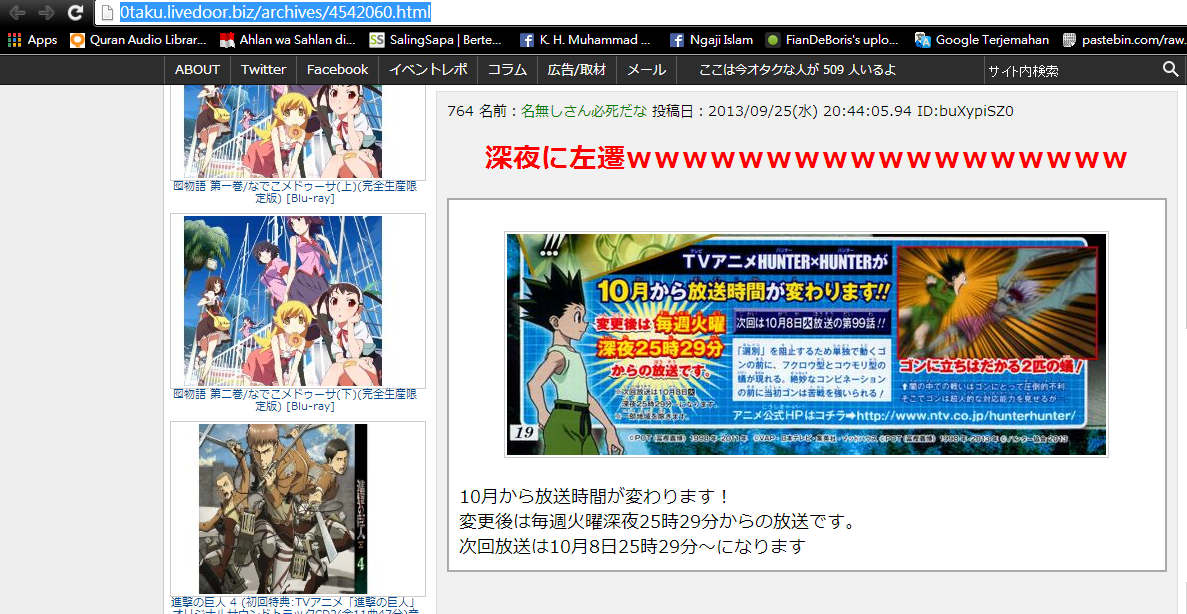Click the browser forward arrow

pyautogui.click(x=45, y=12)
